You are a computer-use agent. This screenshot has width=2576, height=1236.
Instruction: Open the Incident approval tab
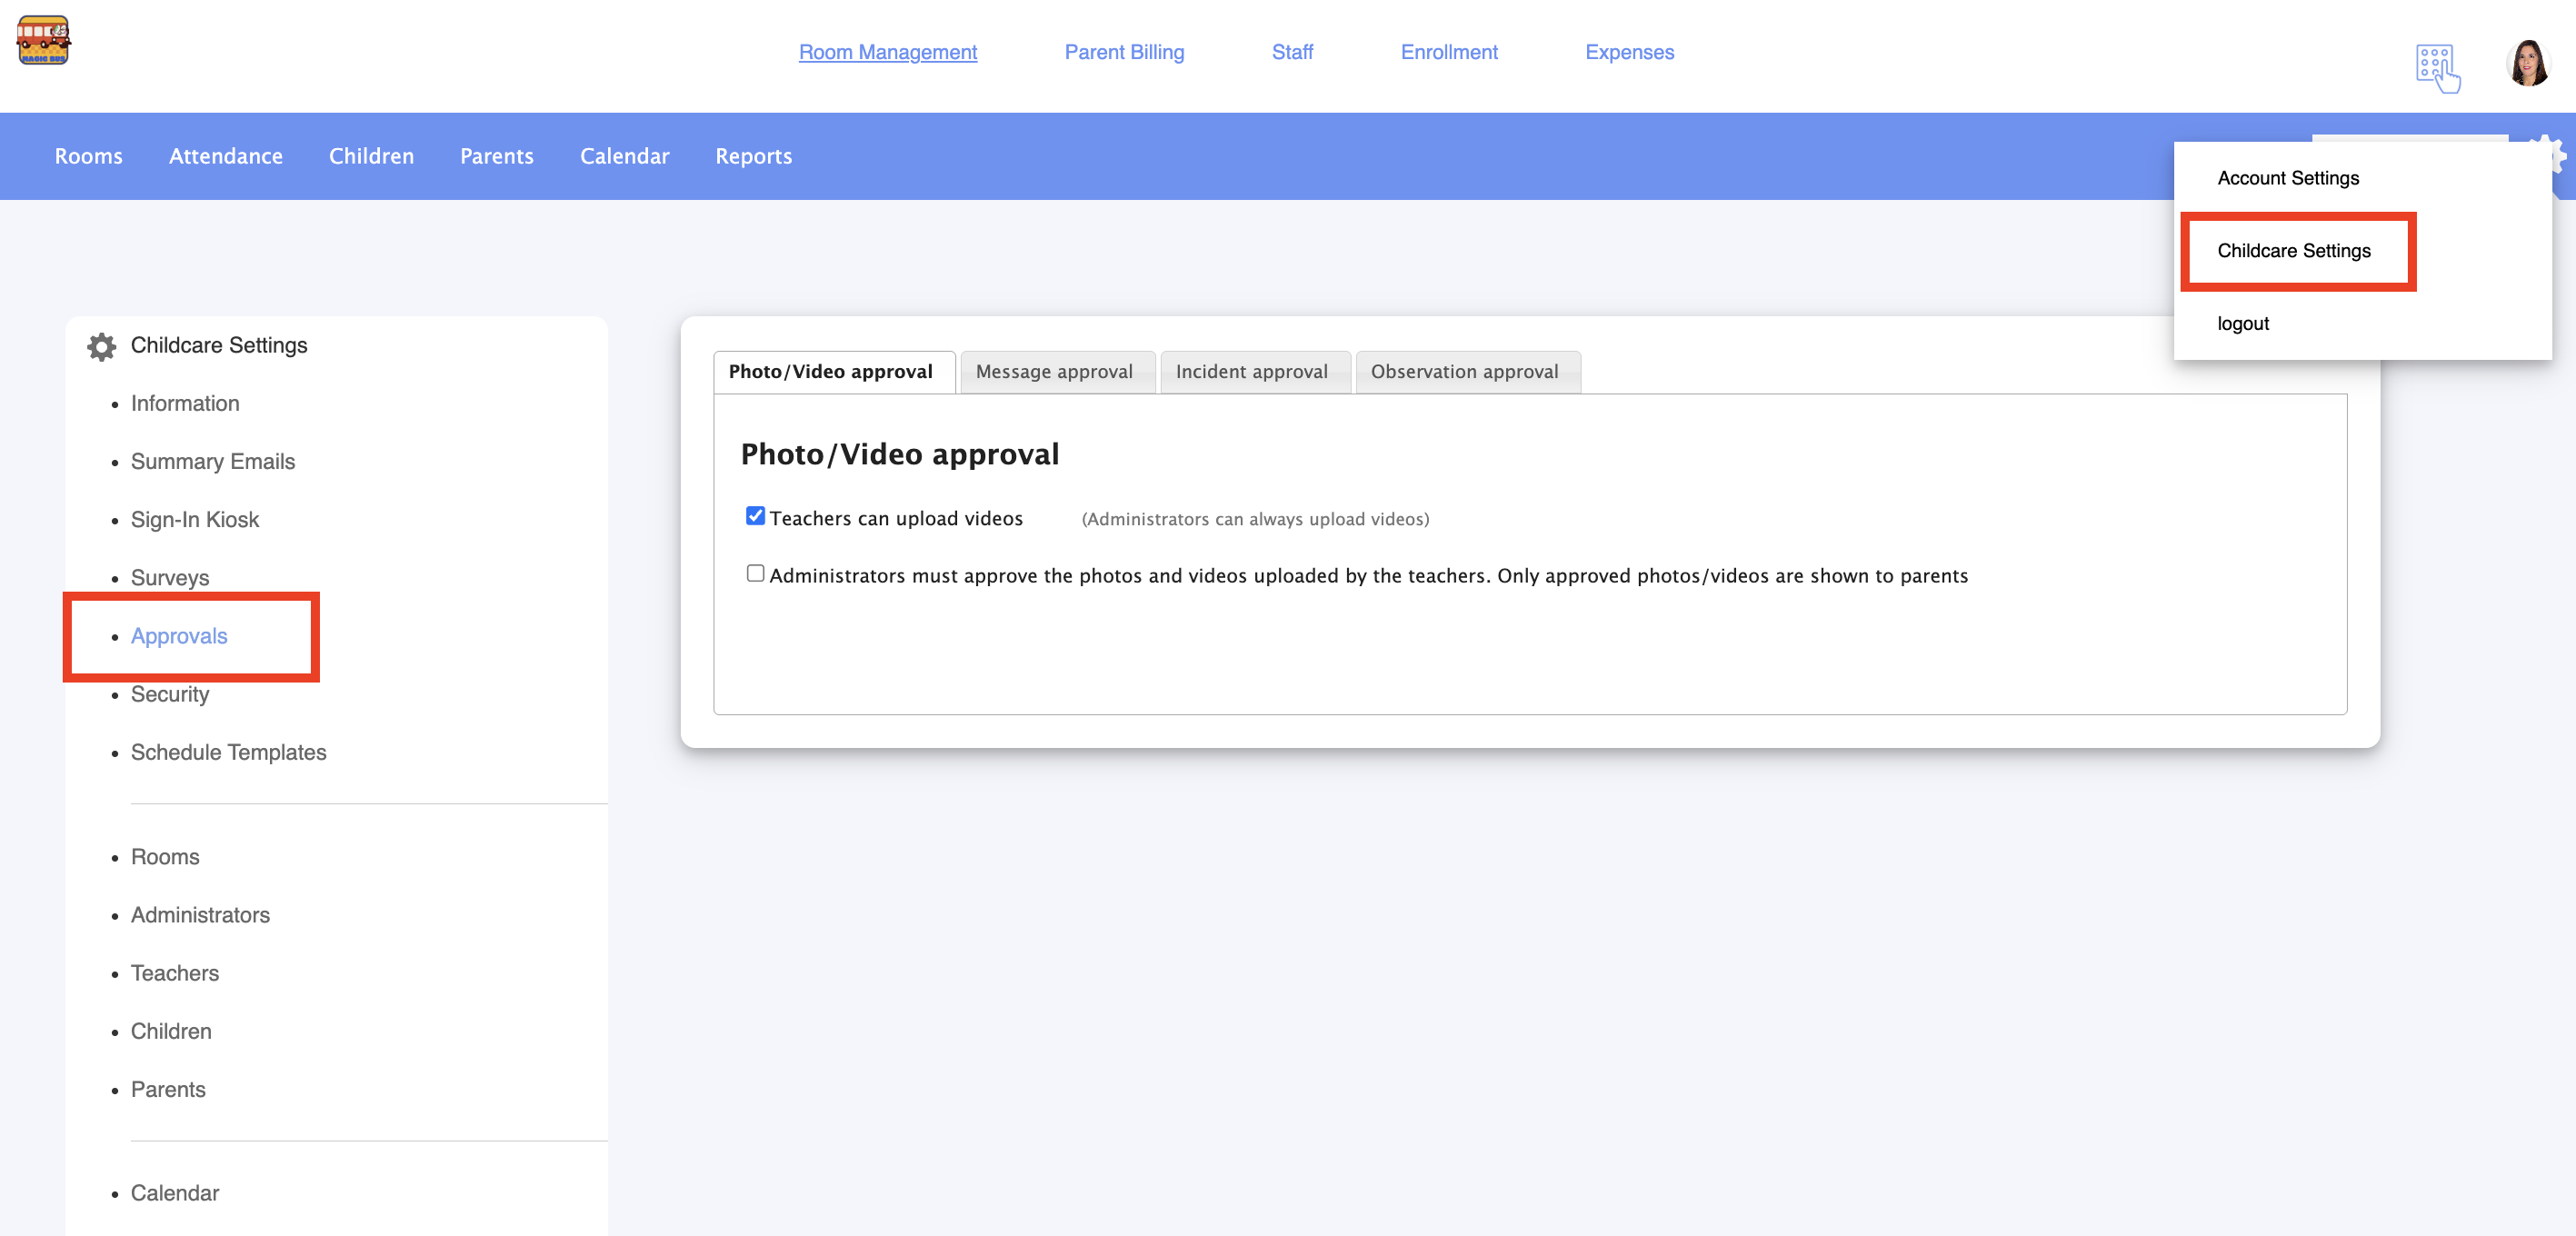pos(1251,372)
